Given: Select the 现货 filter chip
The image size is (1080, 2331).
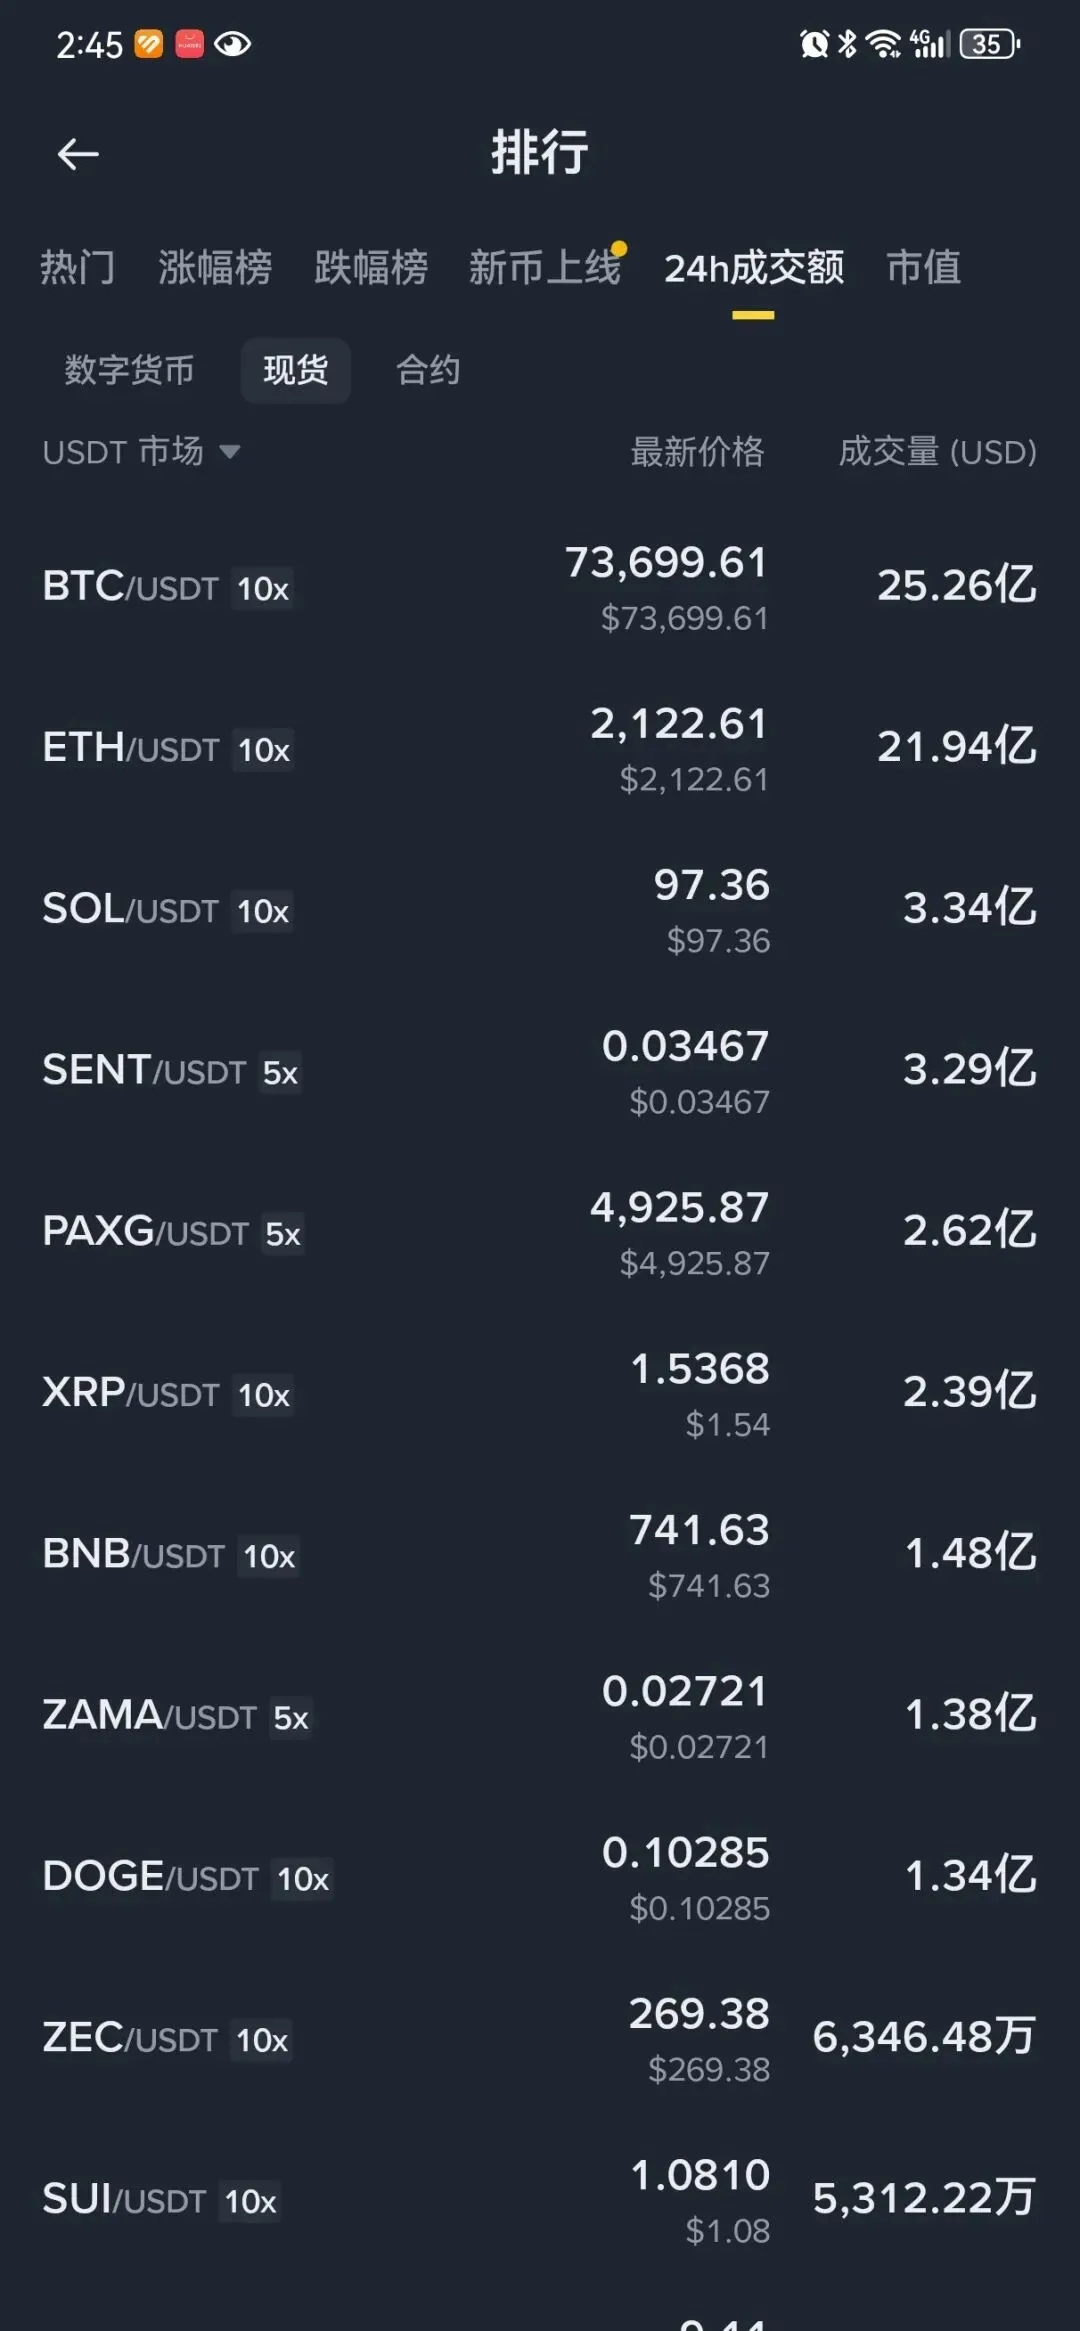Looking at the screenshot, I should click(x=295, y=370).
